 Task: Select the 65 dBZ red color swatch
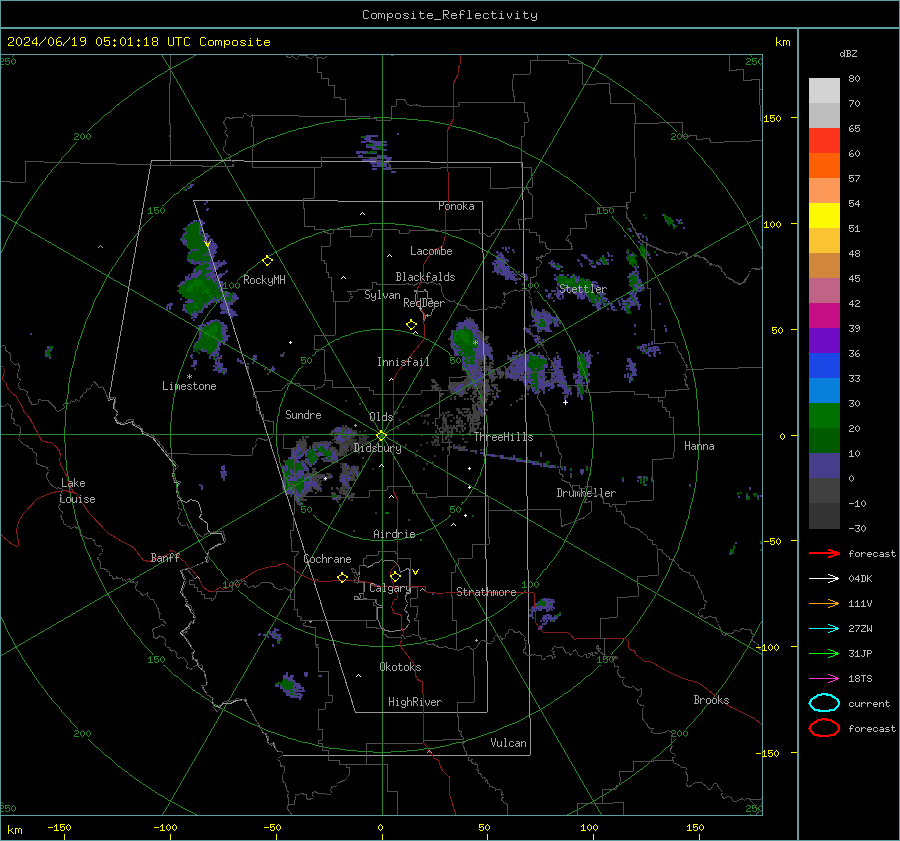tap(824, 140)
